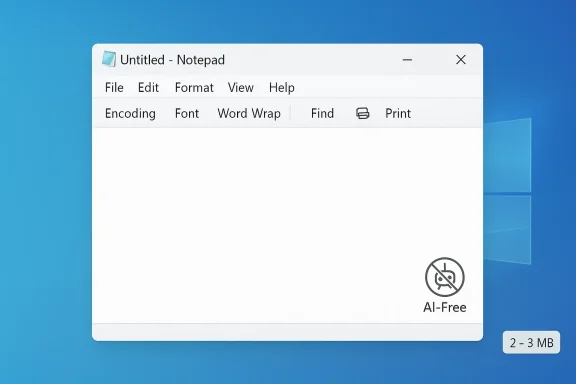The image size is (576, 384).
Task: Click the printer icon in the toolbar
Action: [363, 113]
